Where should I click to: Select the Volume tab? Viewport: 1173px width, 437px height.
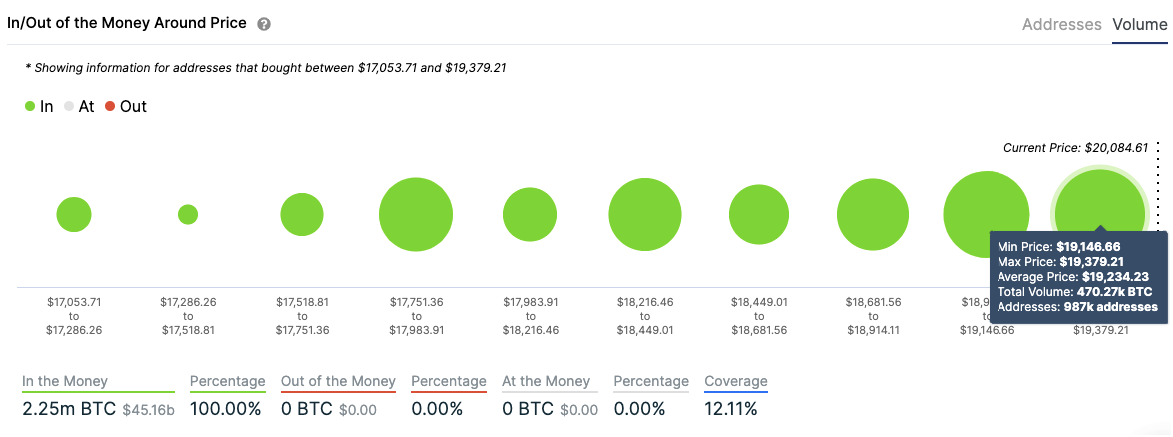(x=1140, y=25)
